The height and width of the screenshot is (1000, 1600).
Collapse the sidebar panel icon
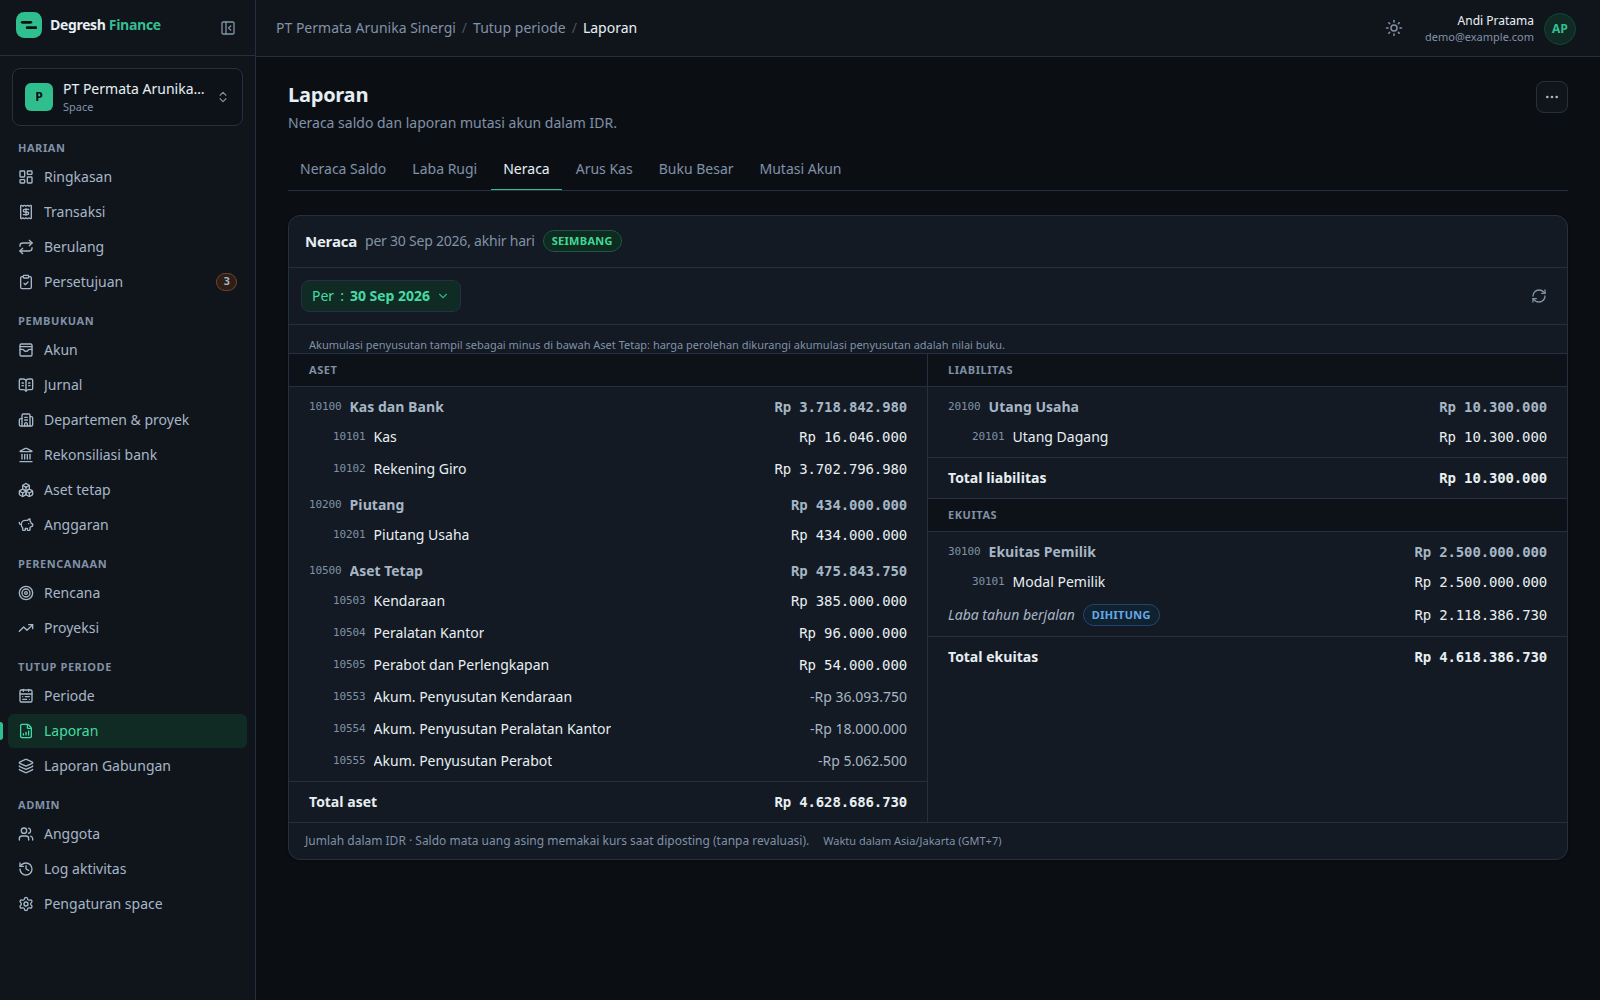tap(228, 28)
